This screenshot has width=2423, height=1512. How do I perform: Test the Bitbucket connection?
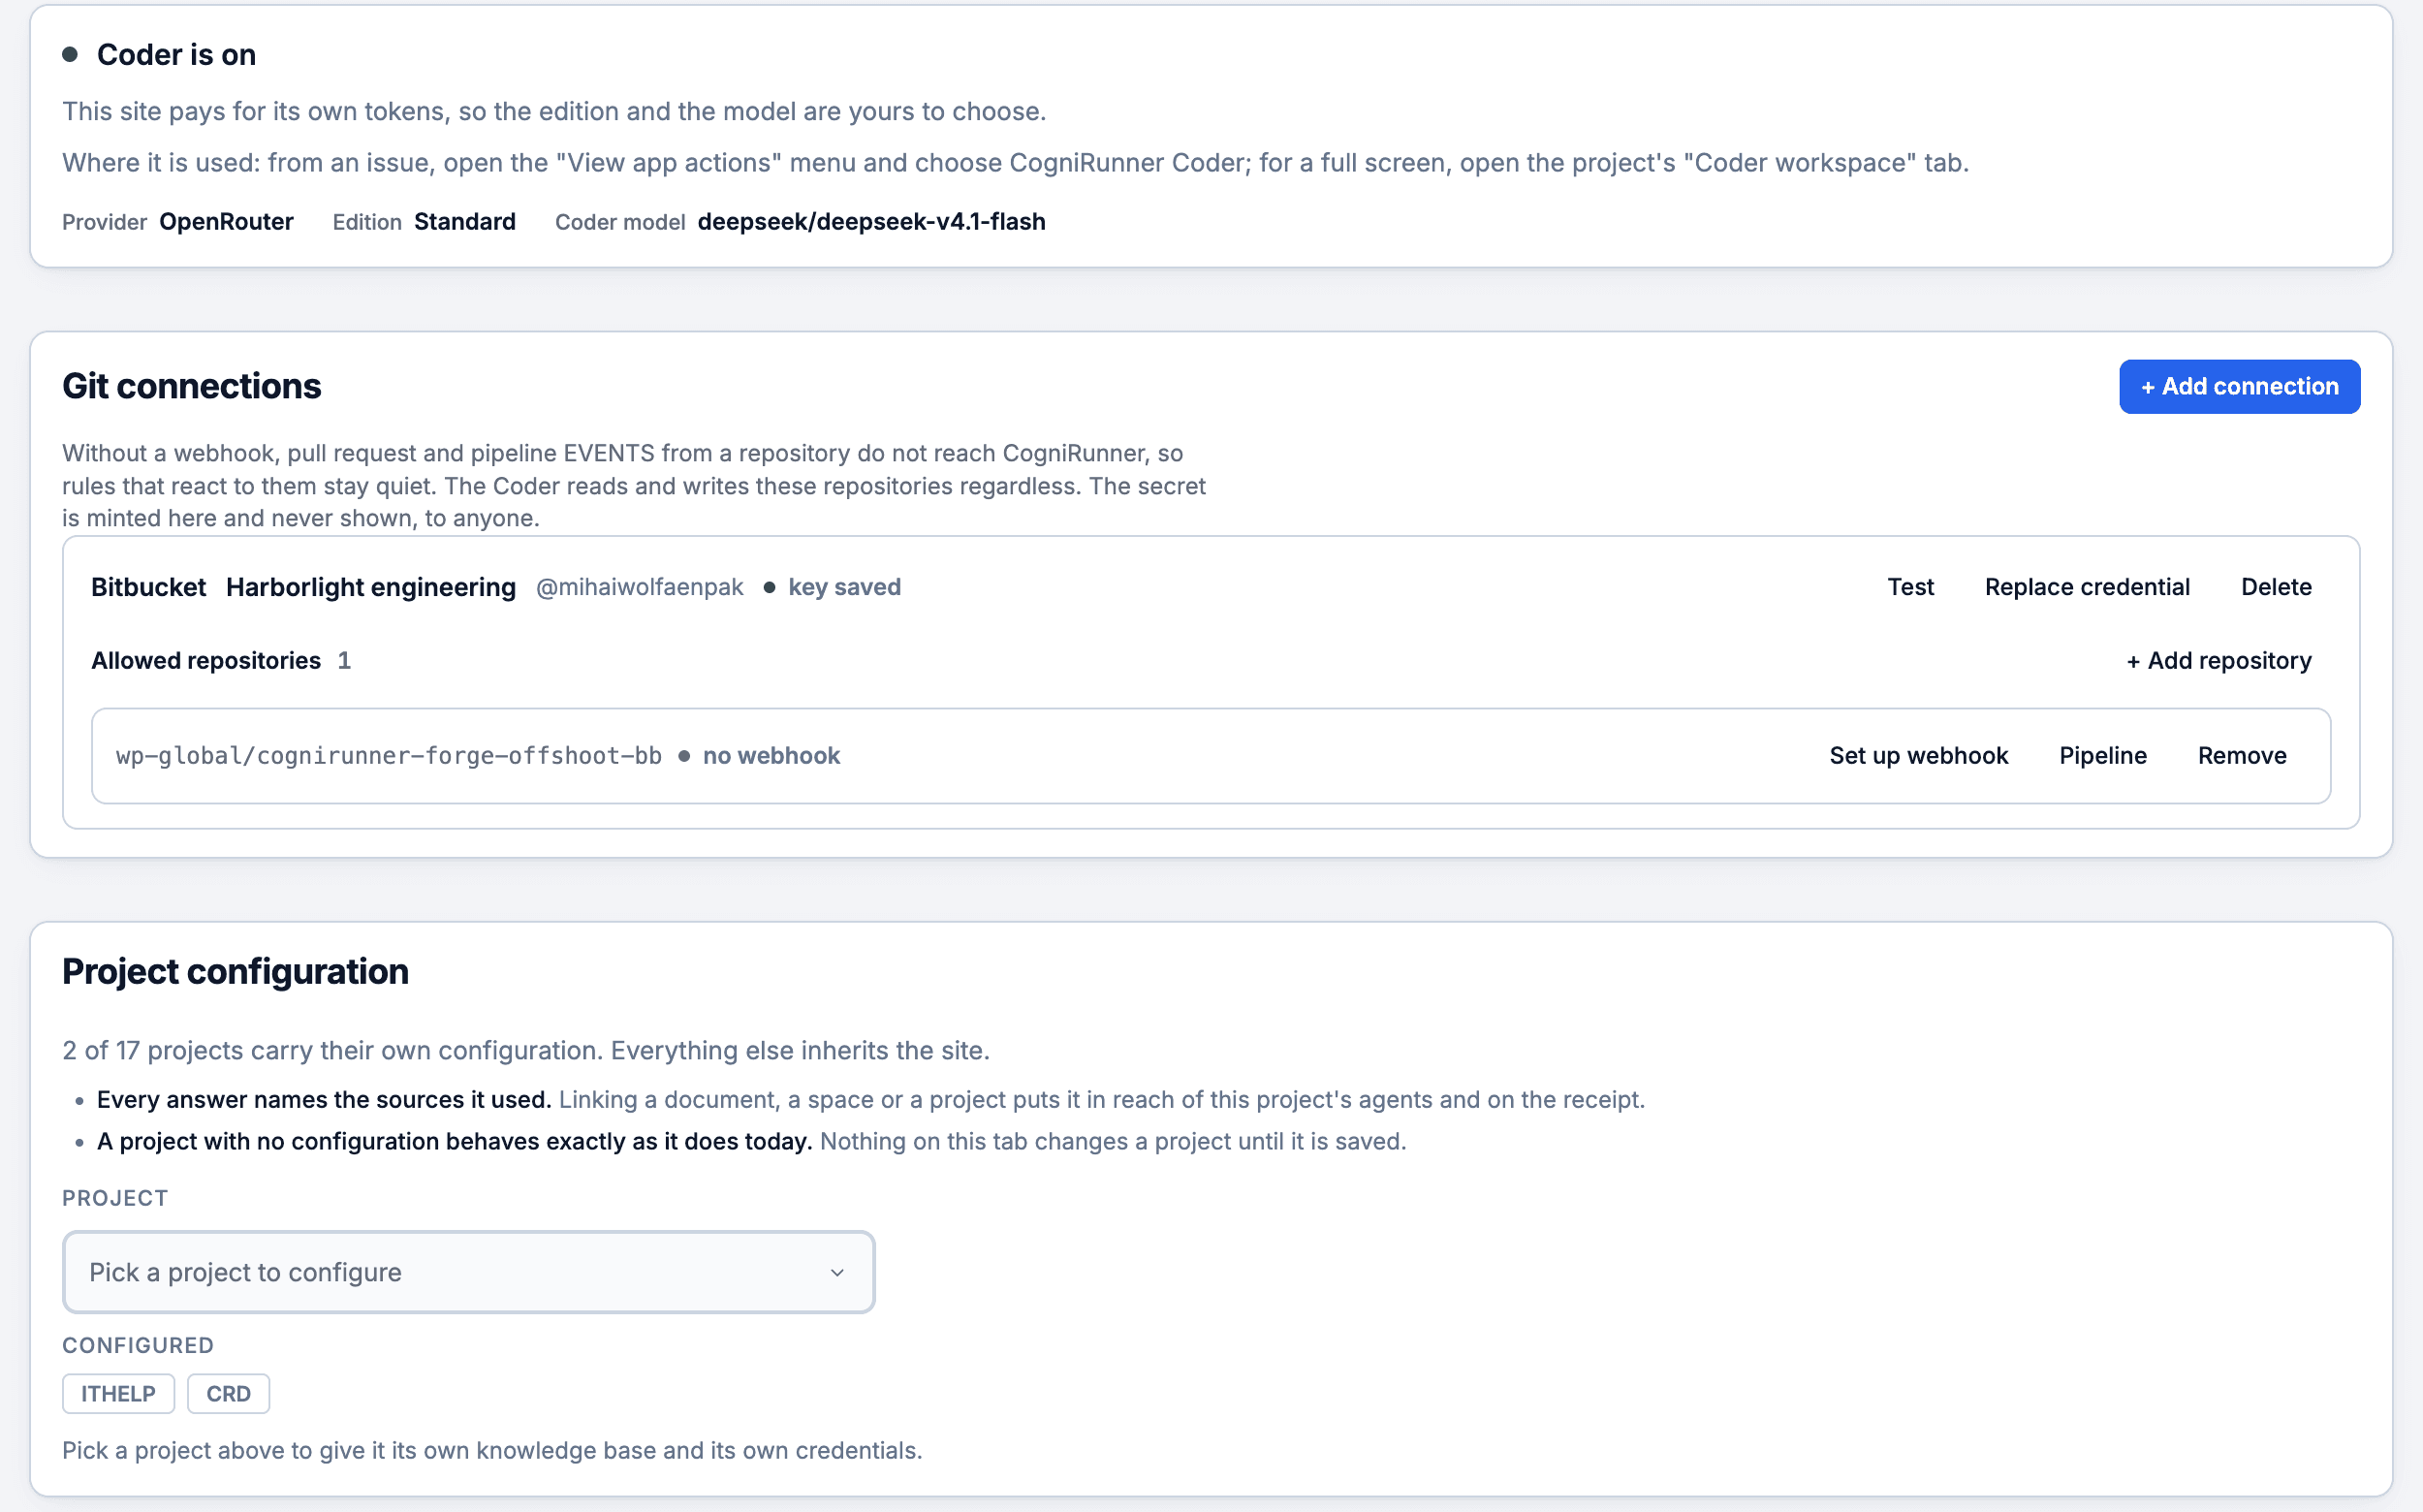click(x=1910, y=587)
